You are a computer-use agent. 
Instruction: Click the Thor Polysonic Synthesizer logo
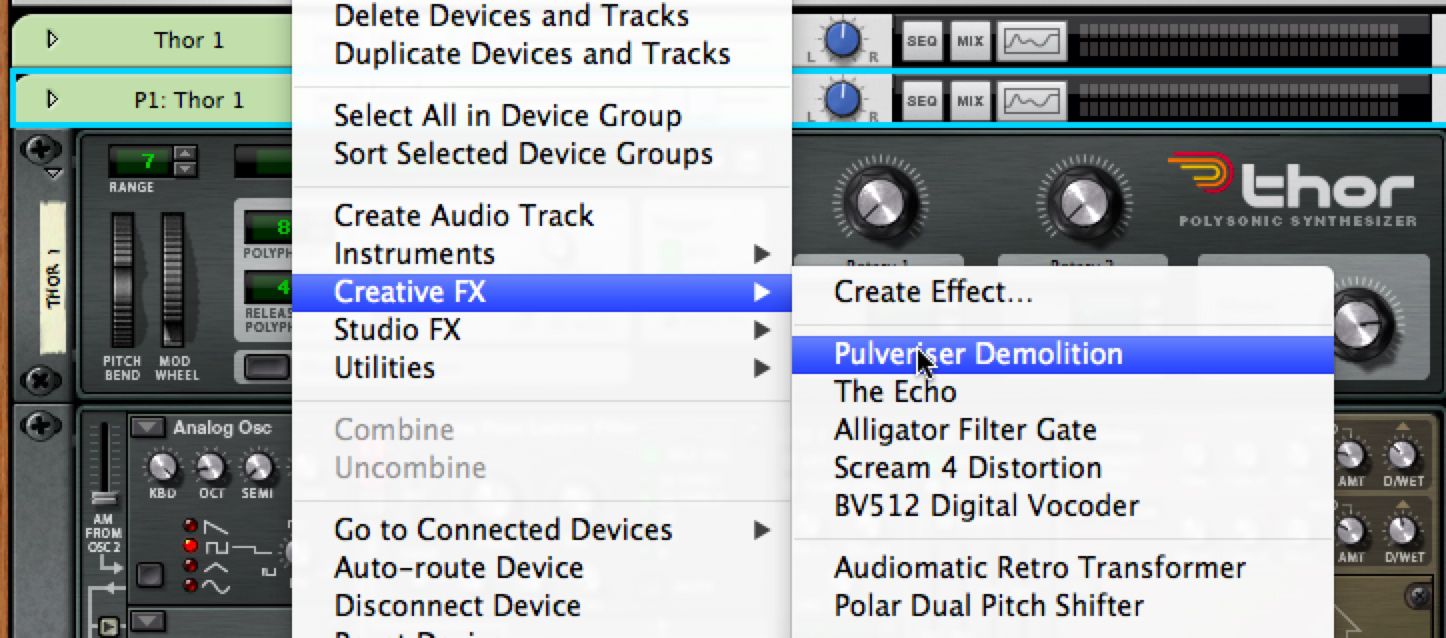click(1293, 188)
